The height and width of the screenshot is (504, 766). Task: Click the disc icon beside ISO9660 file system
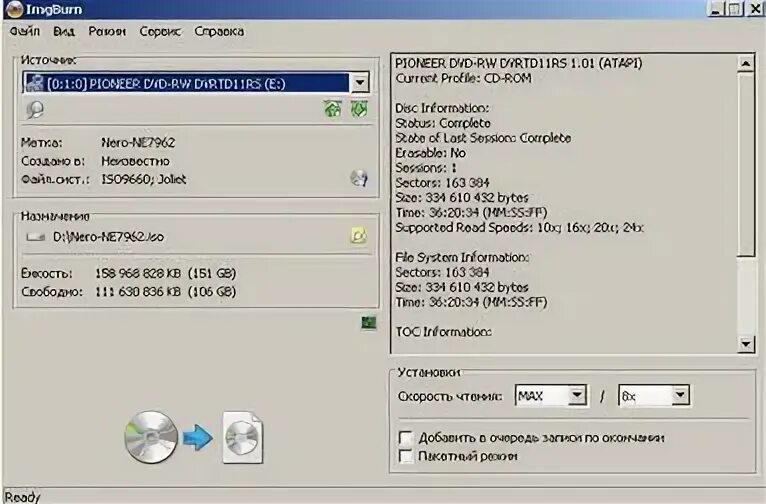359,178
